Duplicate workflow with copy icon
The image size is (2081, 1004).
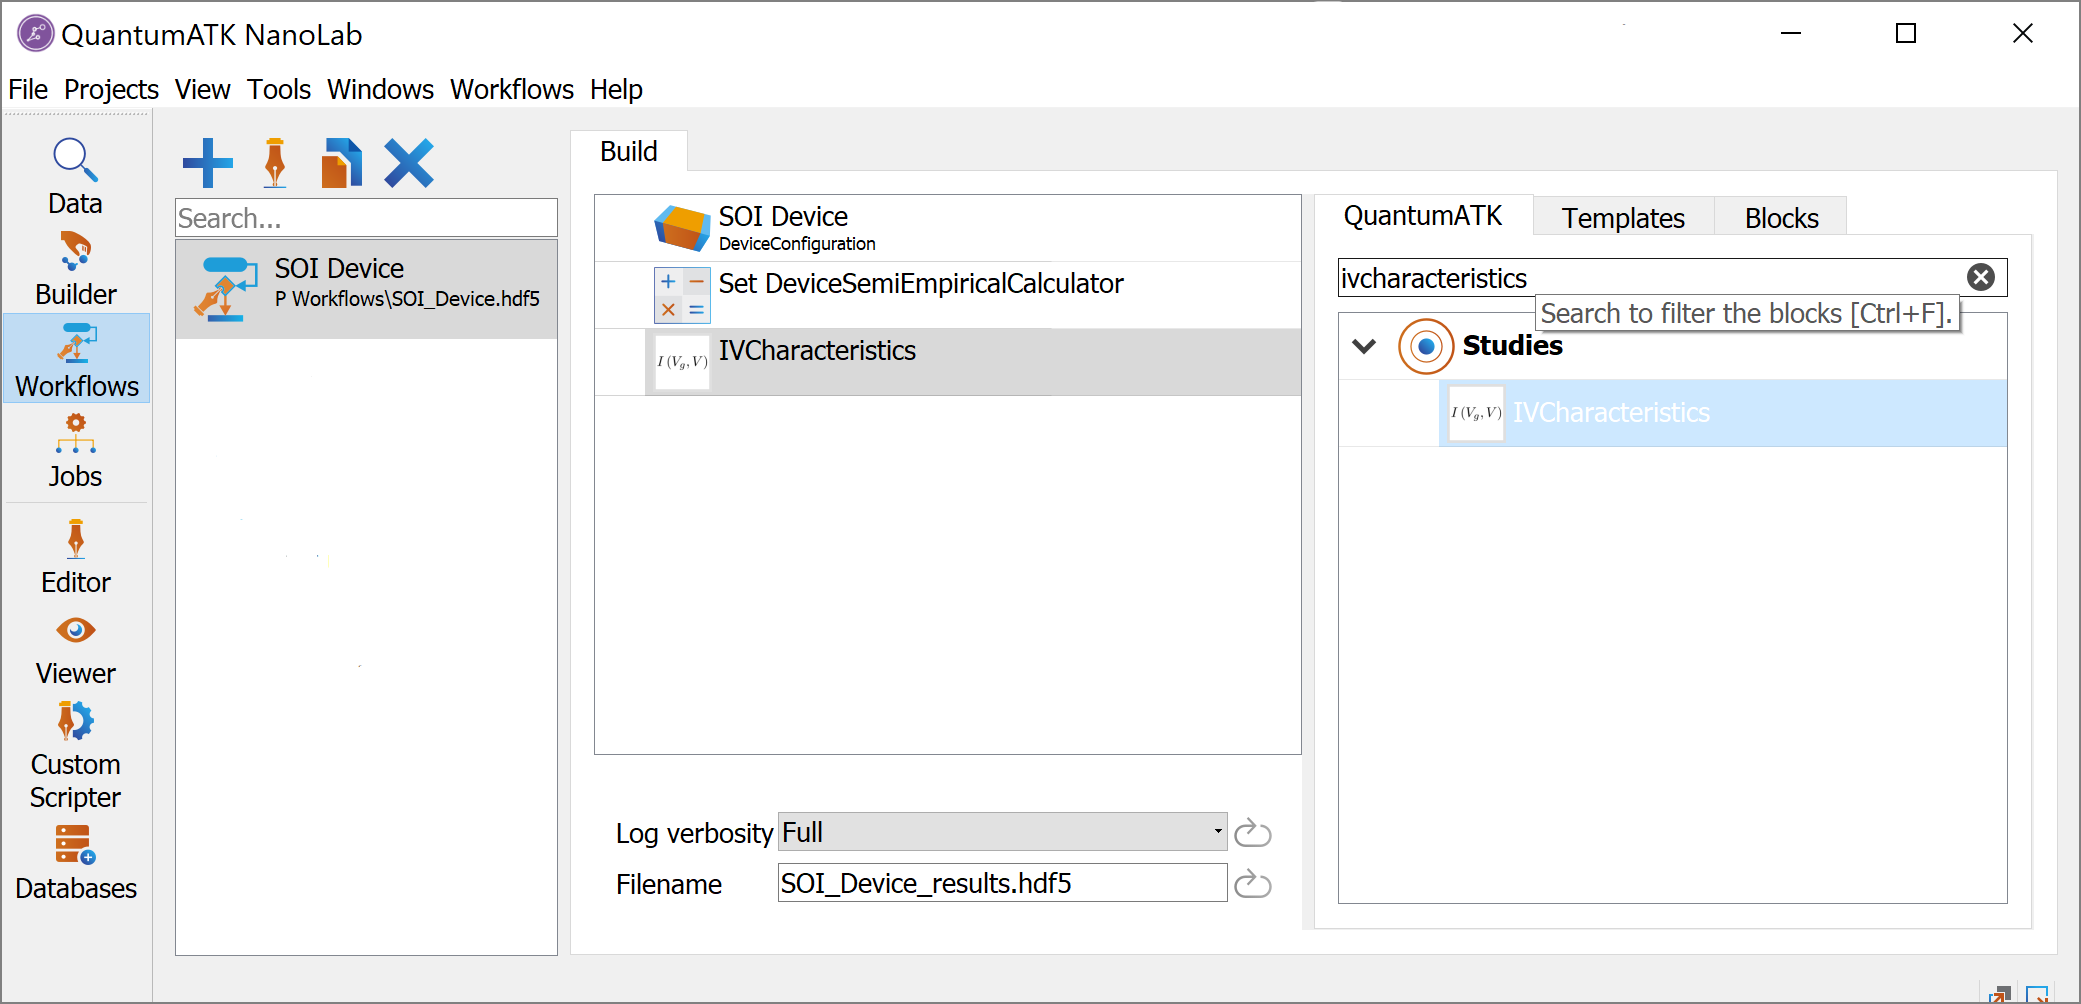(x=341, y=163)
